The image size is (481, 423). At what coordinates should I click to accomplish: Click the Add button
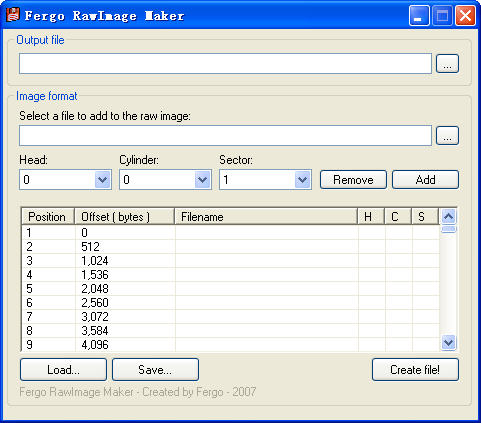tap(425, 180)
